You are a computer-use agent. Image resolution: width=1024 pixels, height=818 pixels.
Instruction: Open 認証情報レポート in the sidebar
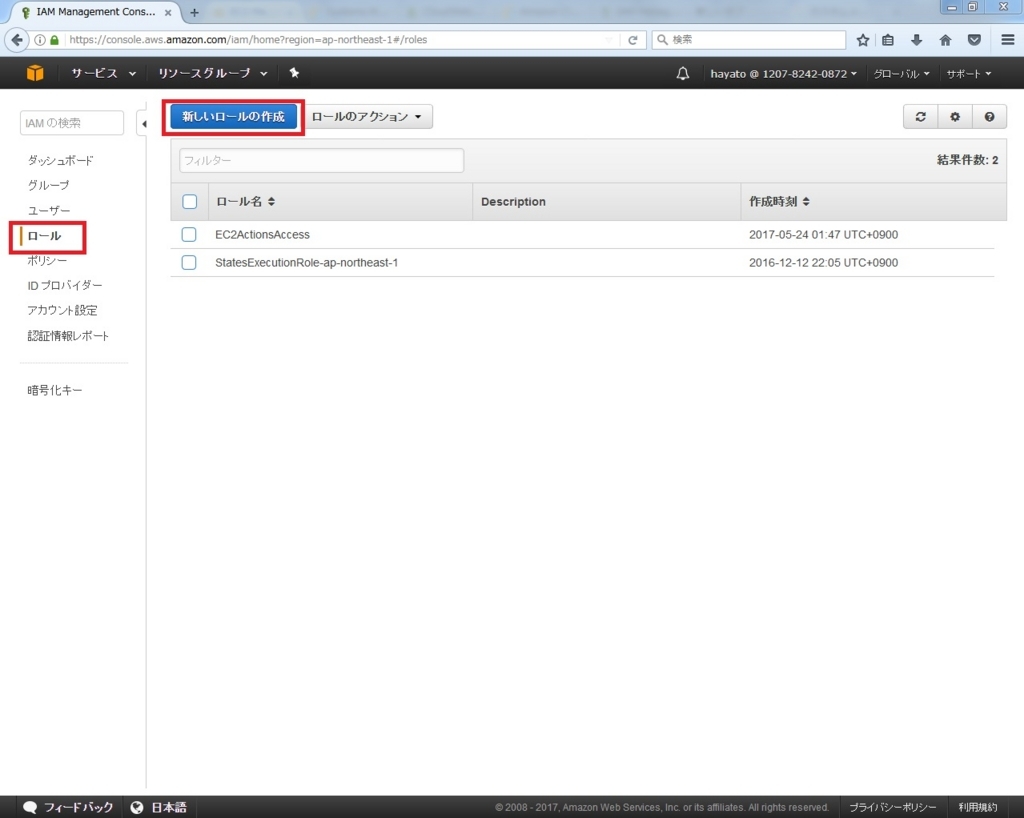68,336
